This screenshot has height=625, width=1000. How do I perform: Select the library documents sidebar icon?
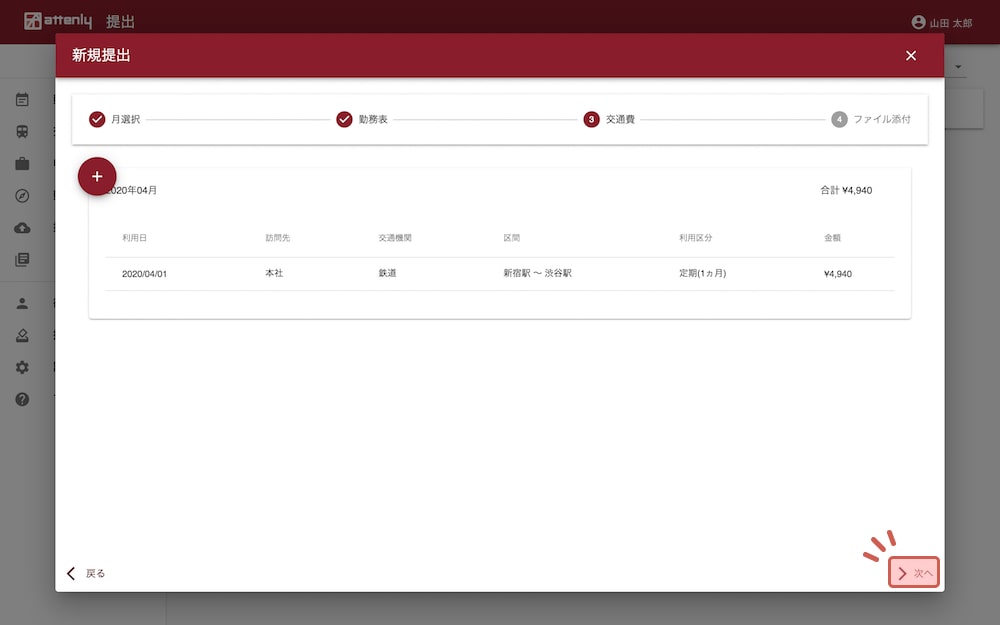[22, 260]
